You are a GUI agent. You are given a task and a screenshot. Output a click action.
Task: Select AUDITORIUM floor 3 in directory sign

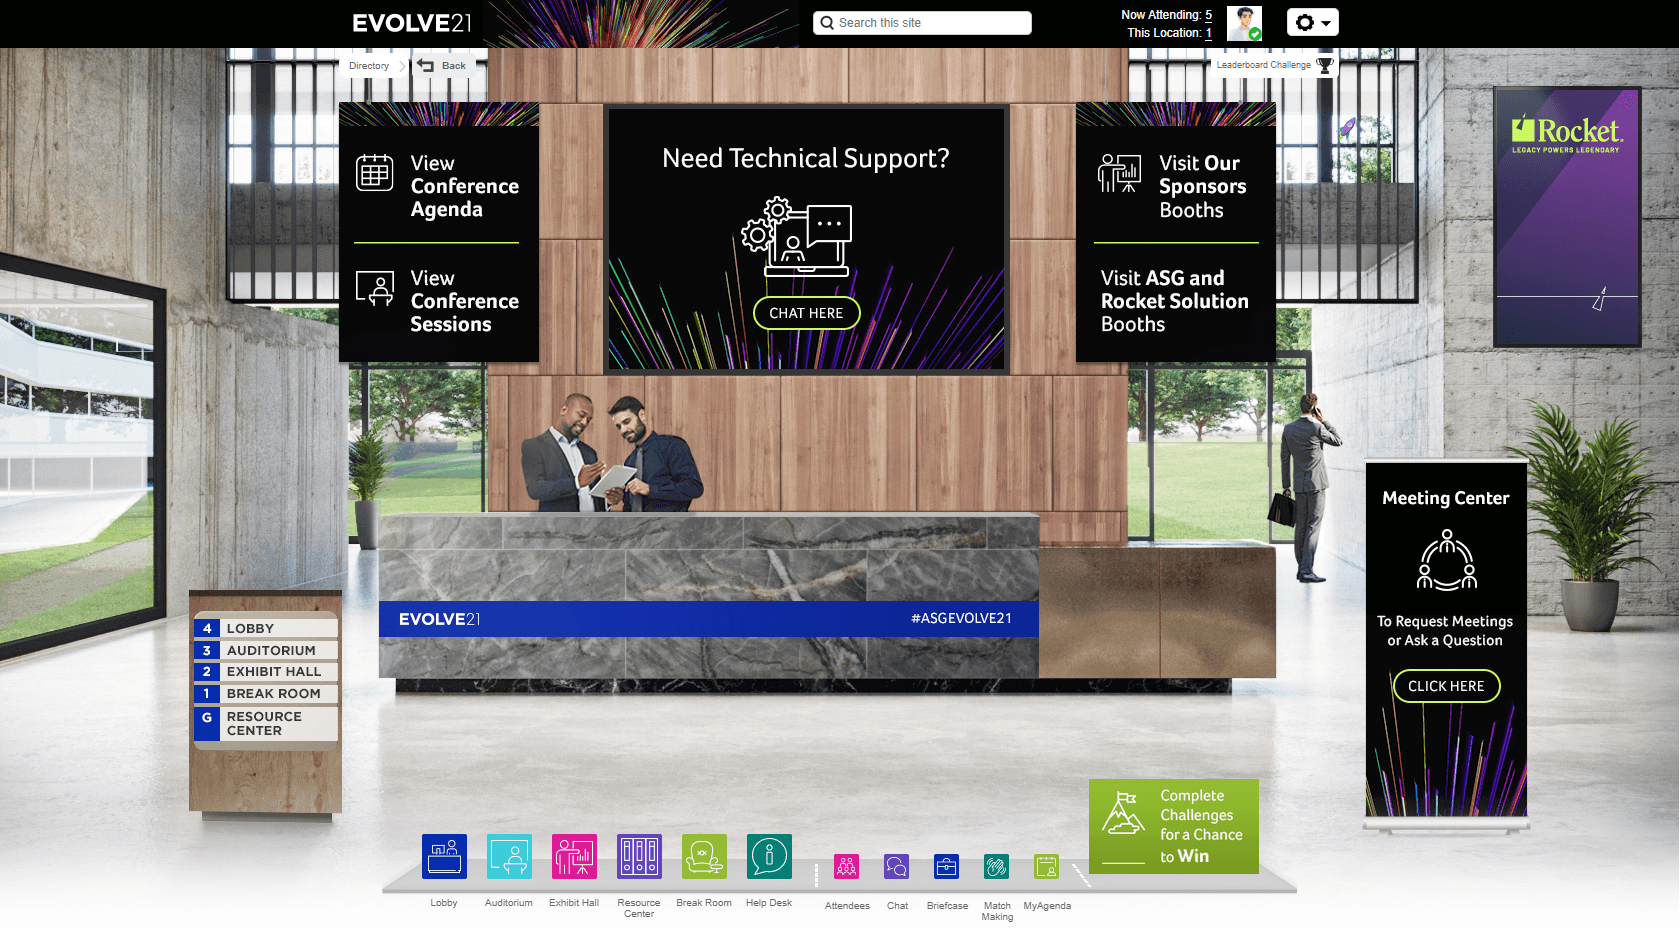[x=266, y=650]
